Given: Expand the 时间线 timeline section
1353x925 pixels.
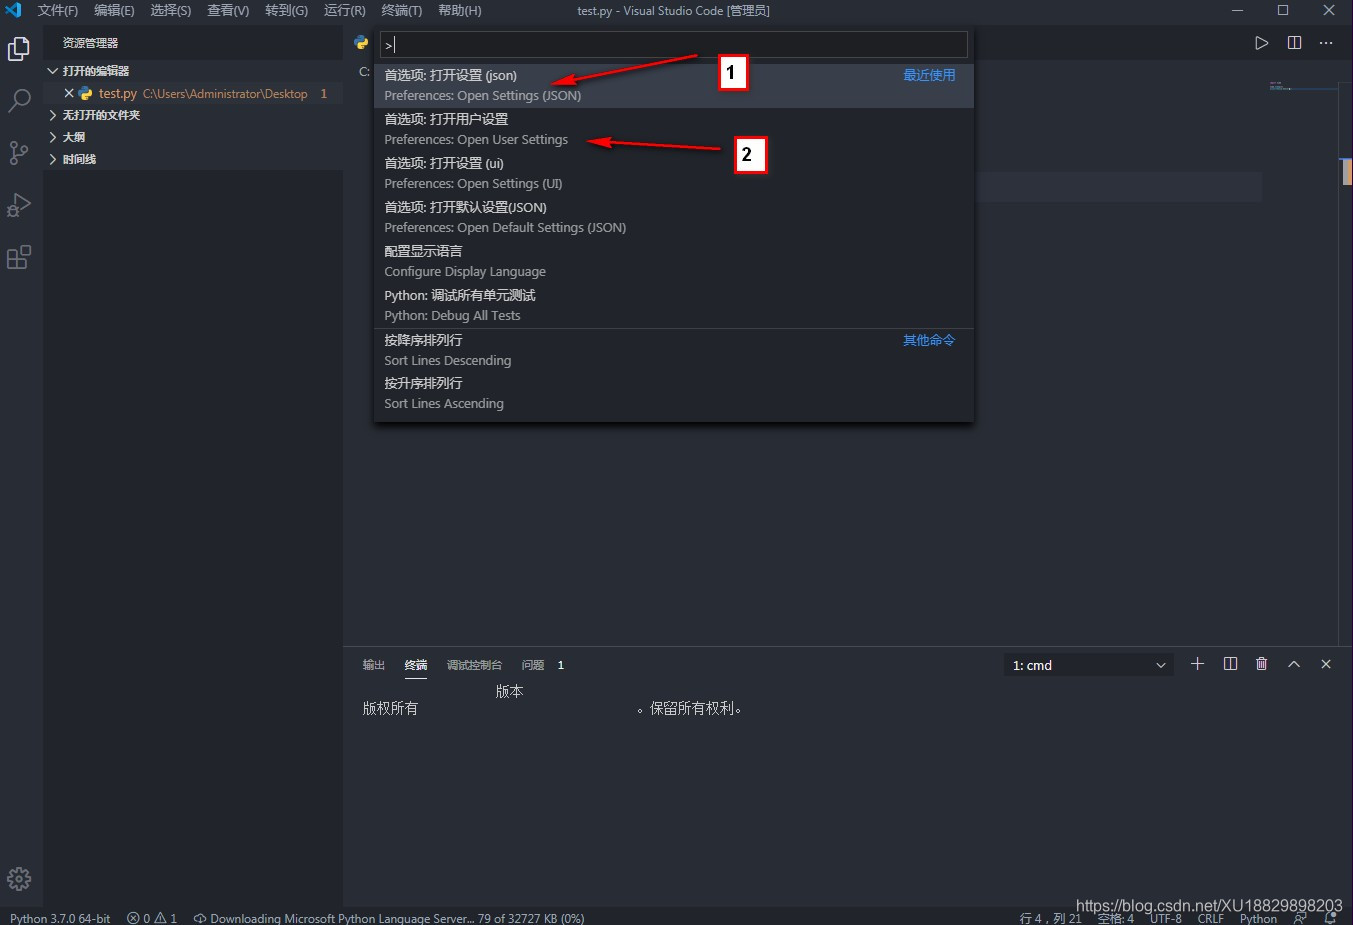Looking at the screenshot, I should click(72, 159).
